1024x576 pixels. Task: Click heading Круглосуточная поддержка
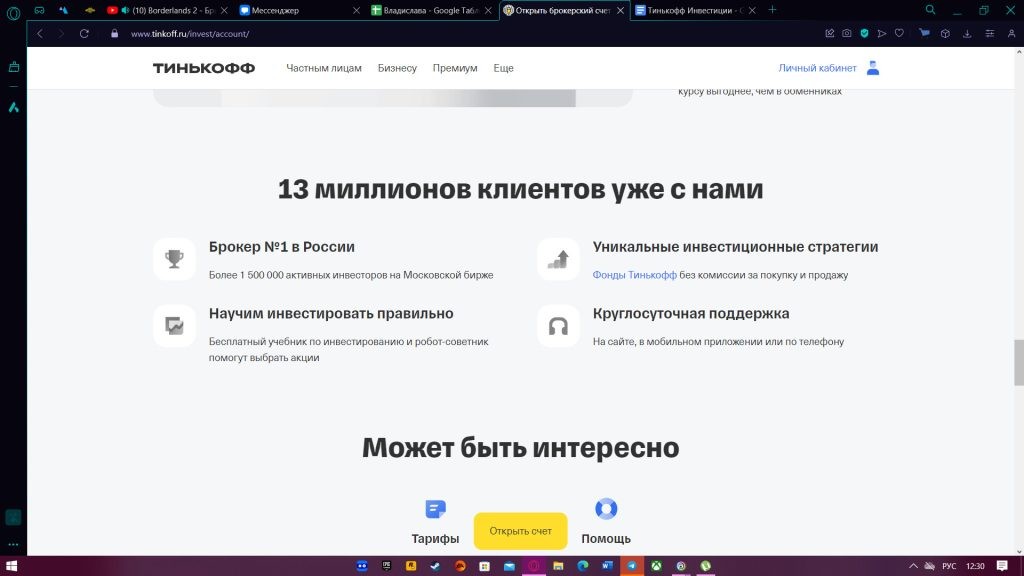click(x=691, y=313)
